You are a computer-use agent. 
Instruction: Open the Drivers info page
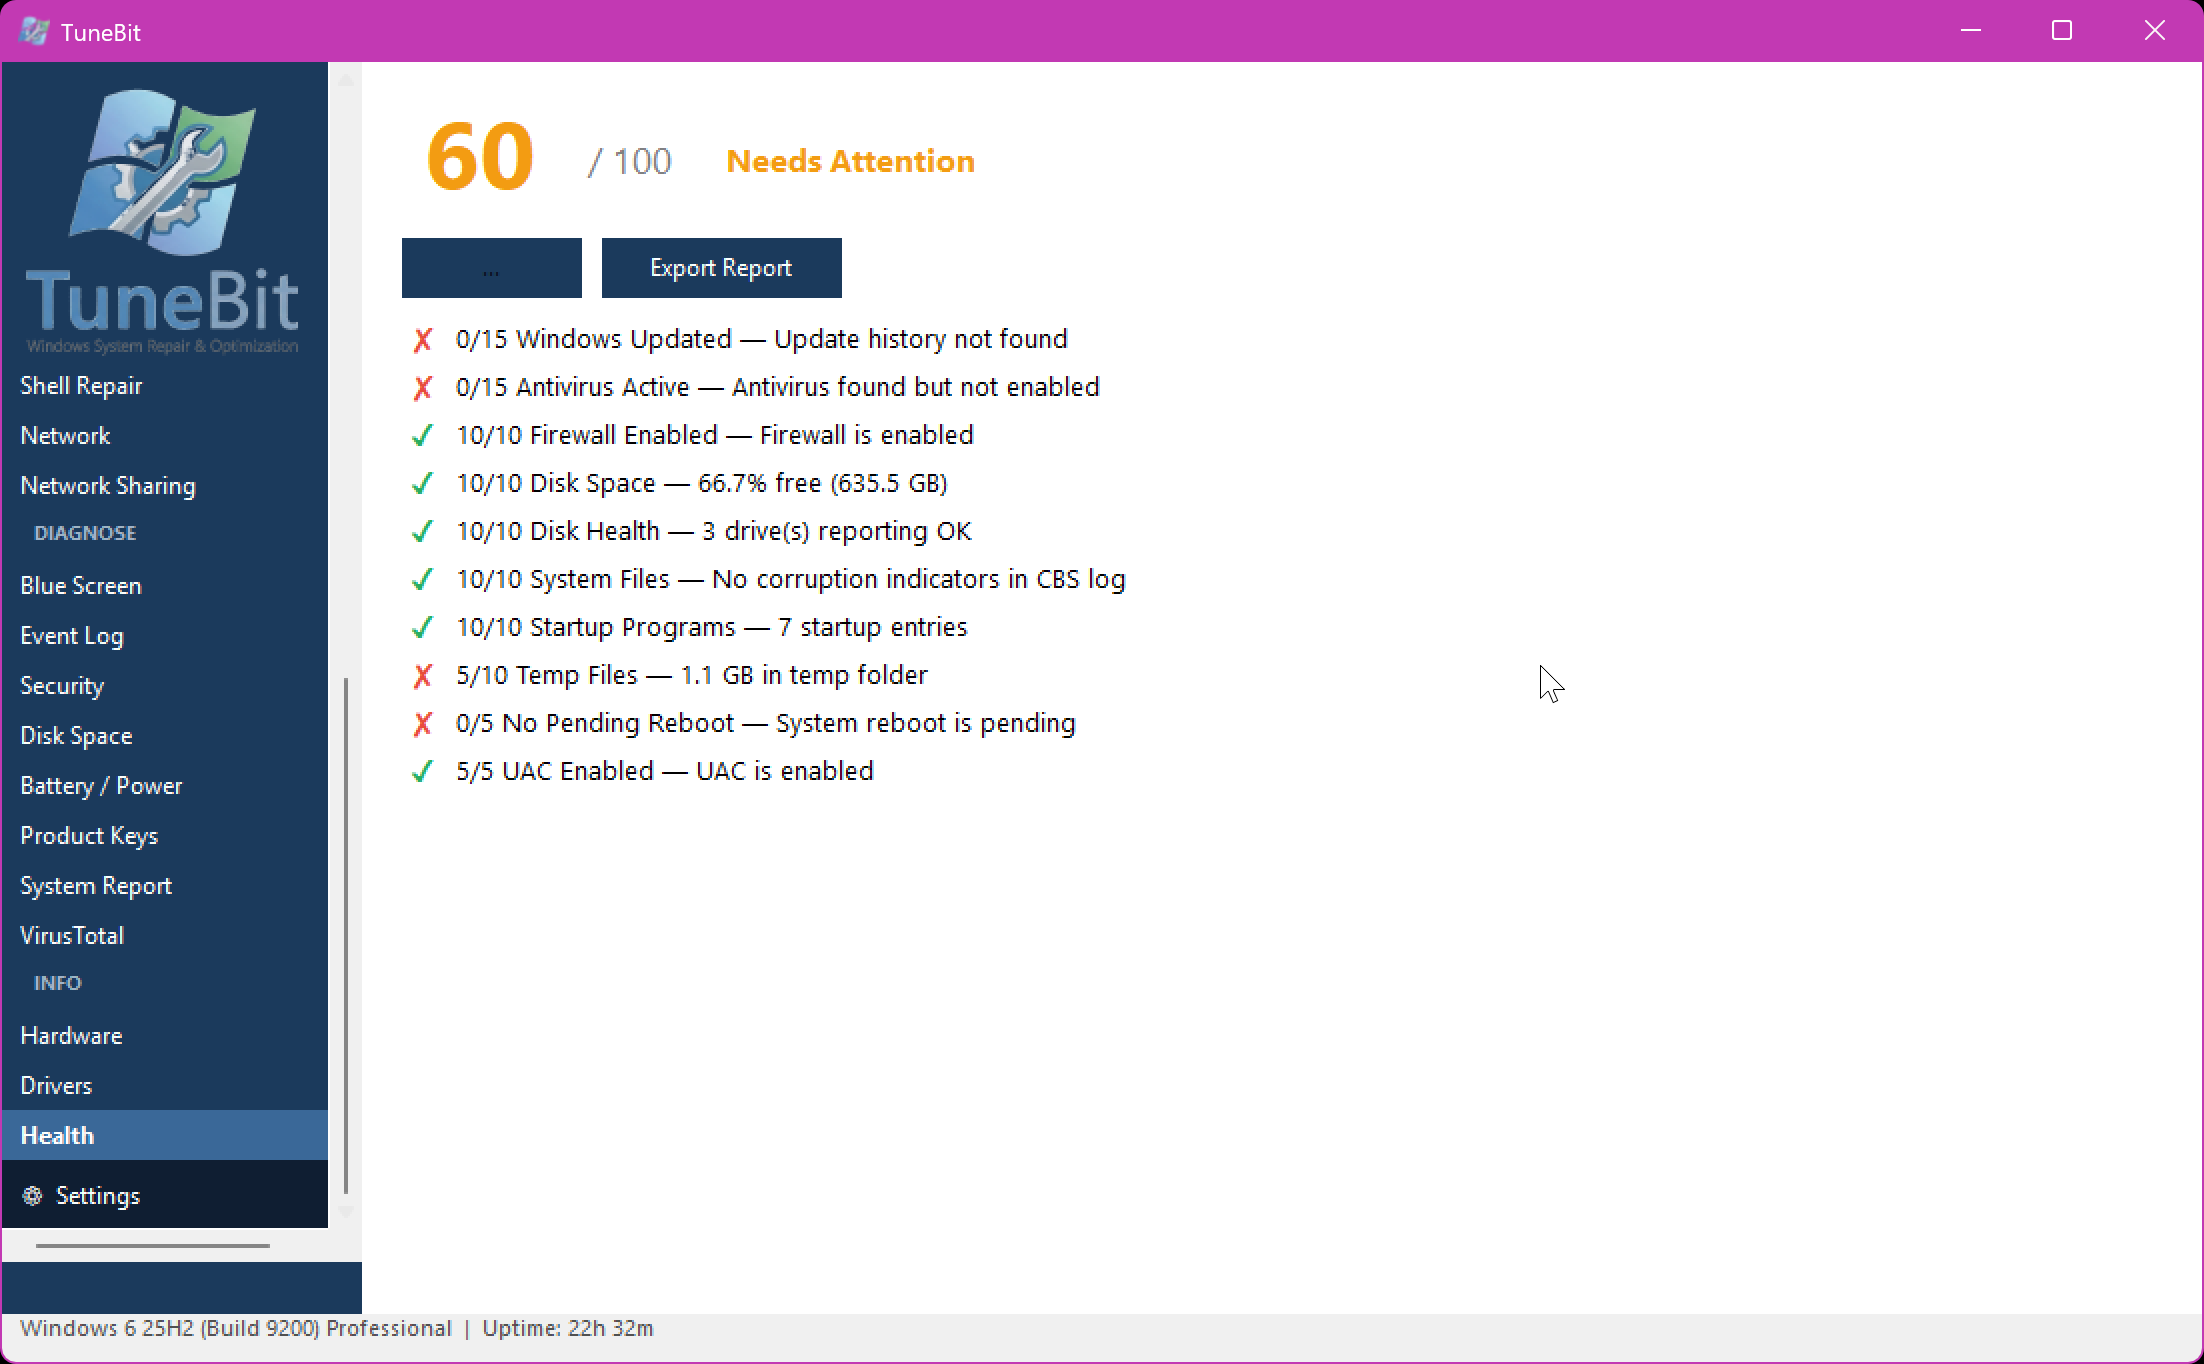(x=165, y=1086)
